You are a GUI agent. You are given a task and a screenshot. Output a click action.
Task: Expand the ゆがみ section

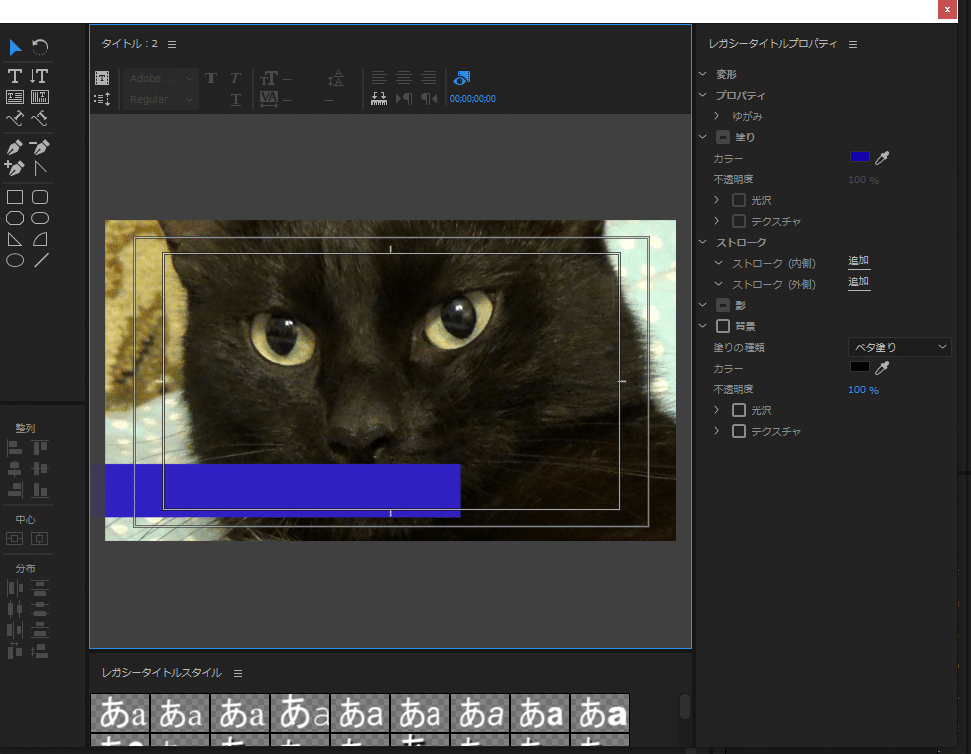coord(717,116)
